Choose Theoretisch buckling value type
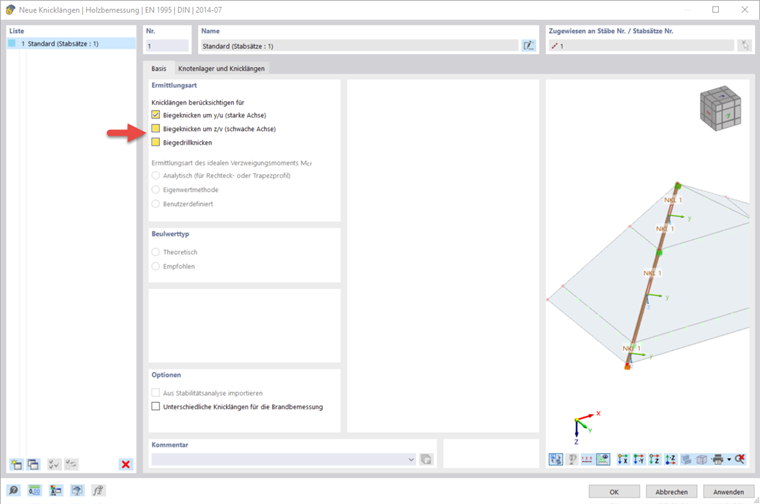 point(156,252)
